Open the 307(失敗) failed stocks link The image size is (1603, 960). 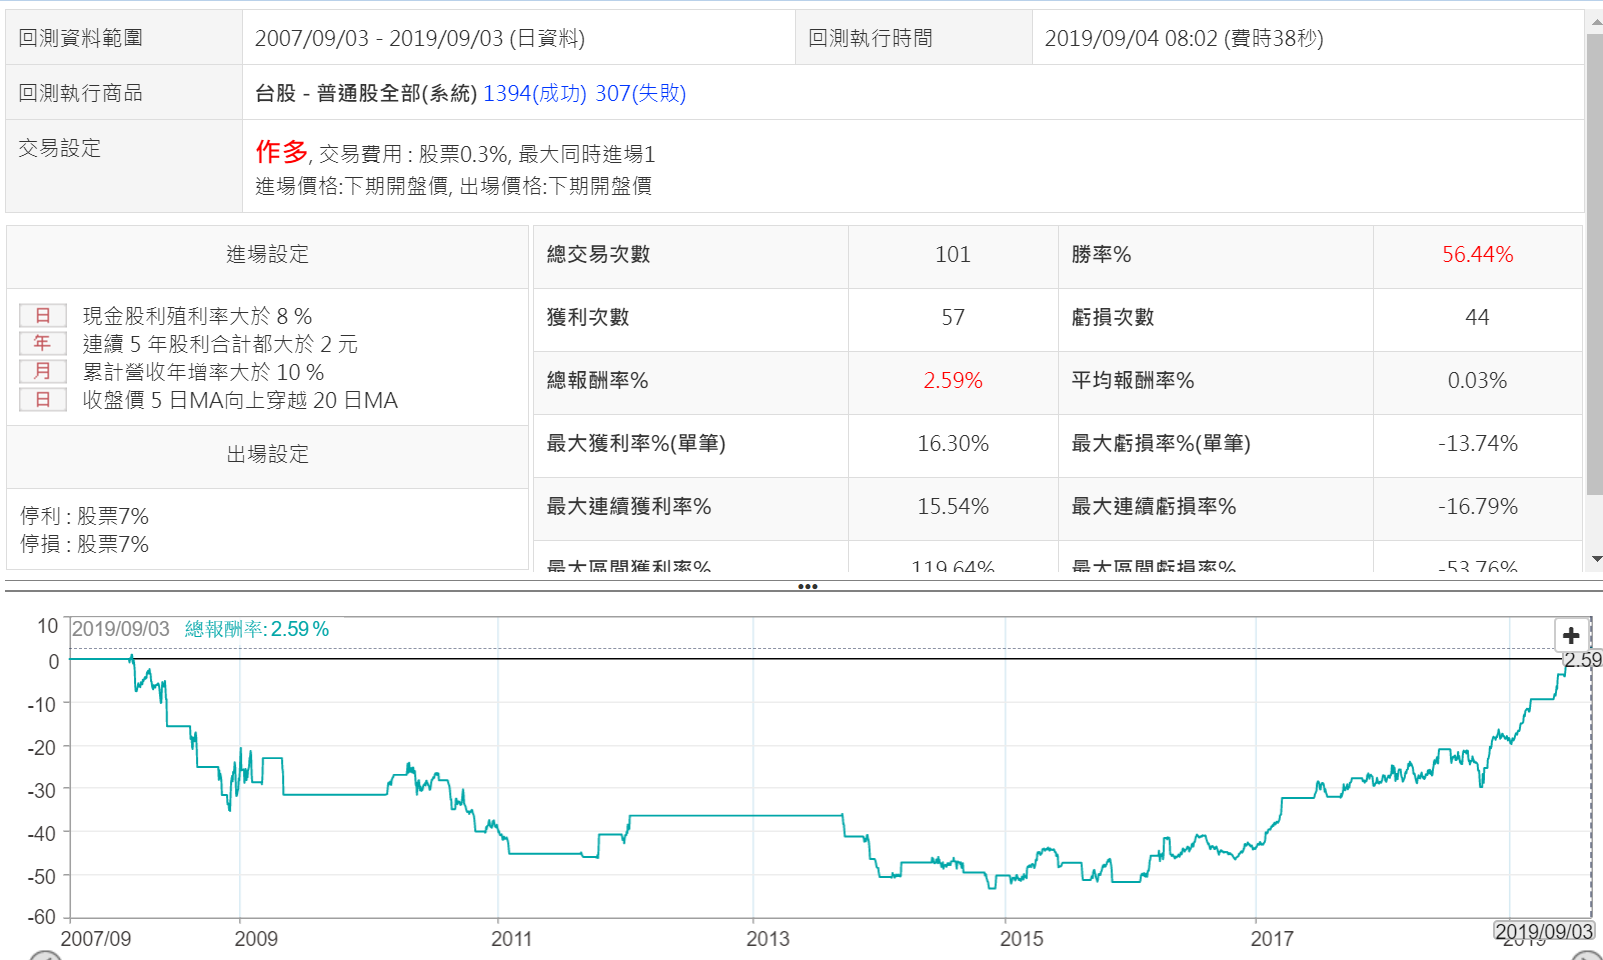tap(640, 93)
